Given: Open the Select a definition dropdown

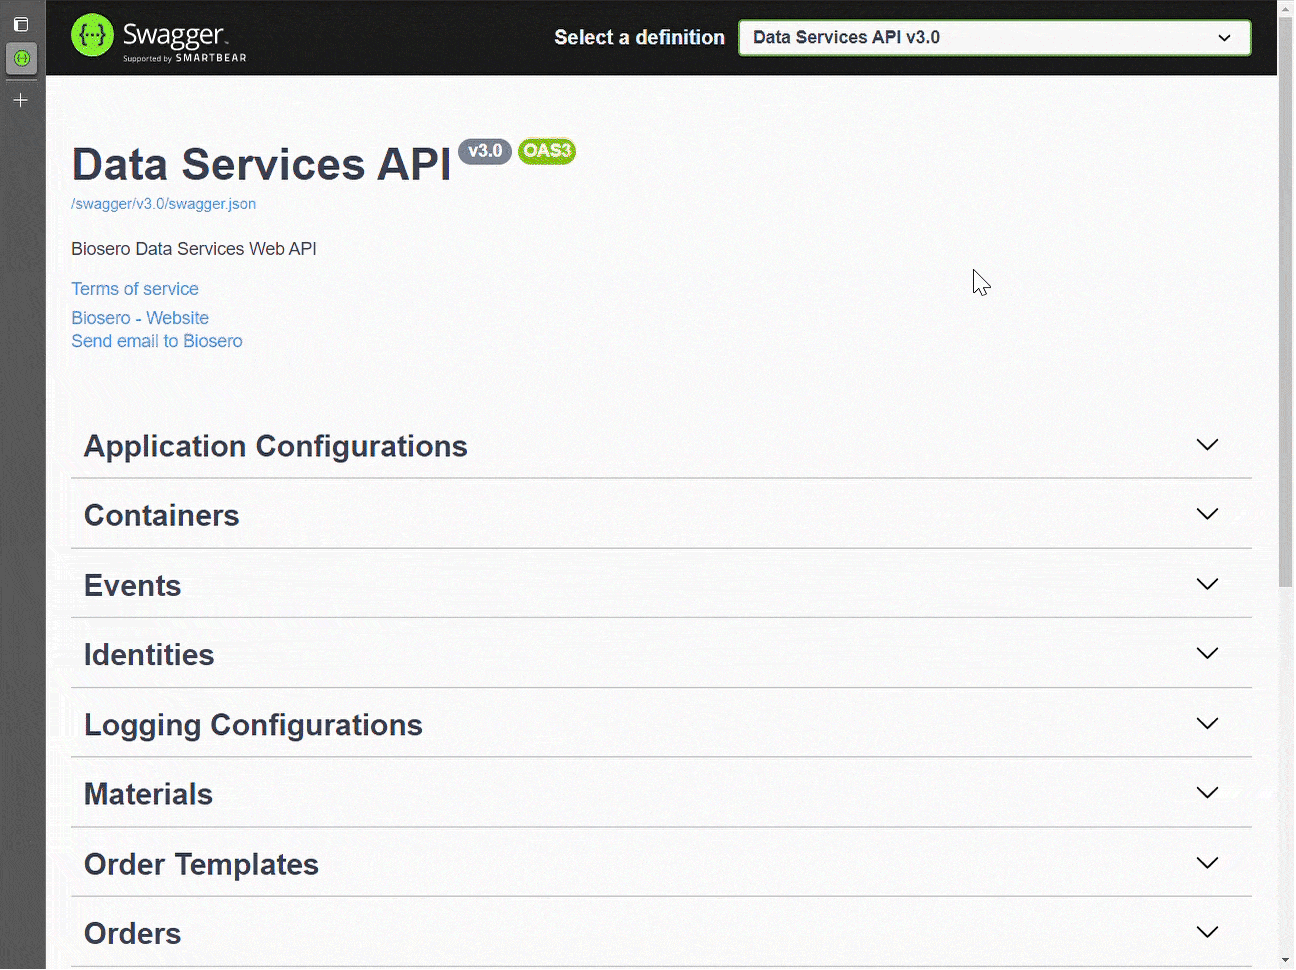Looking at the screenshot, I should click(x=994, y=38).
